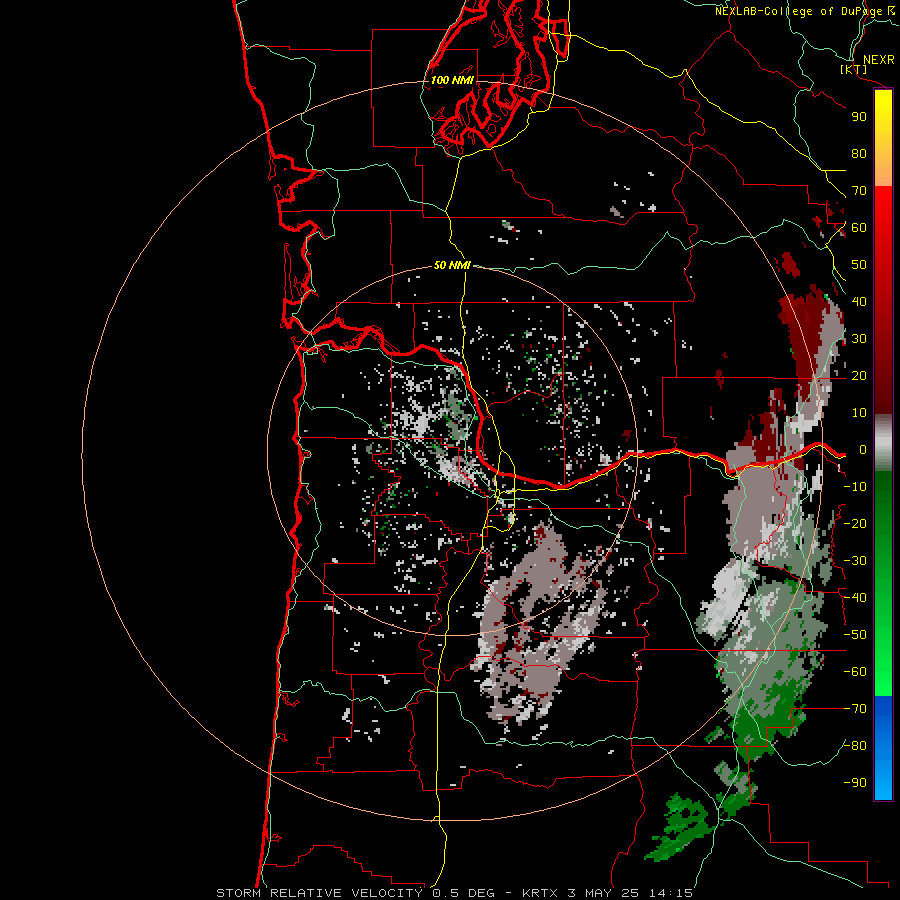Click the -60 value on velocity scale
This screenshot has width=900, height=900.
(855, 672)
